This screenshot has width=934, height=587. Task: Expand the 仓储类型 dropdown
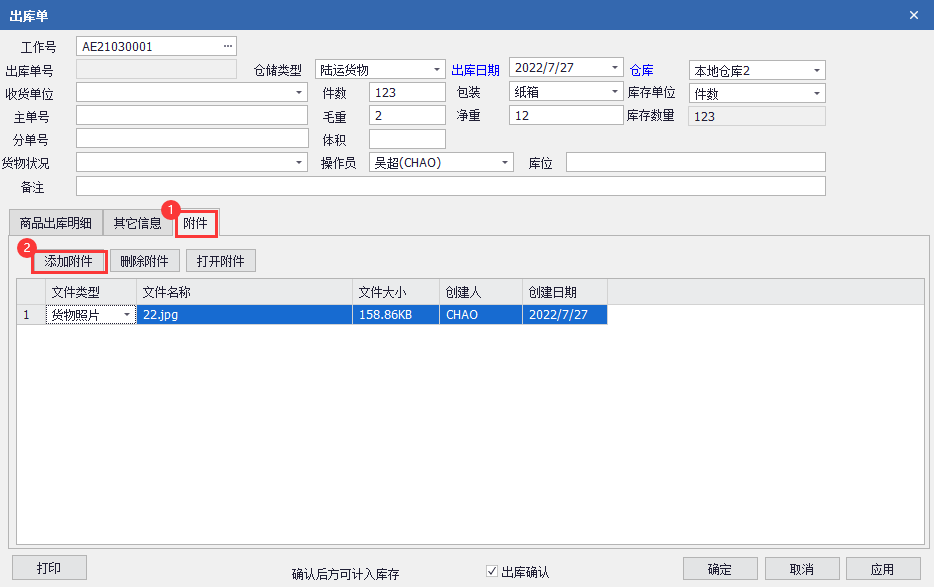[438, 70]
